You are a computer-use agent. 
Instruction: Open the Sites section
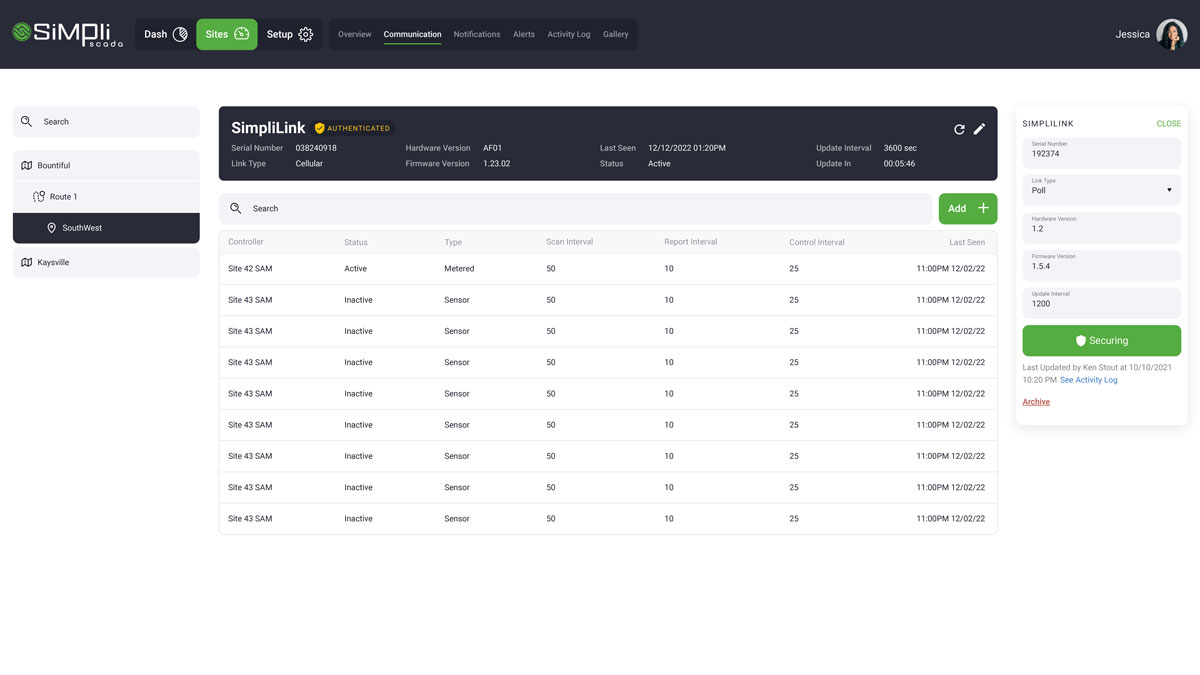click(227, 34)
